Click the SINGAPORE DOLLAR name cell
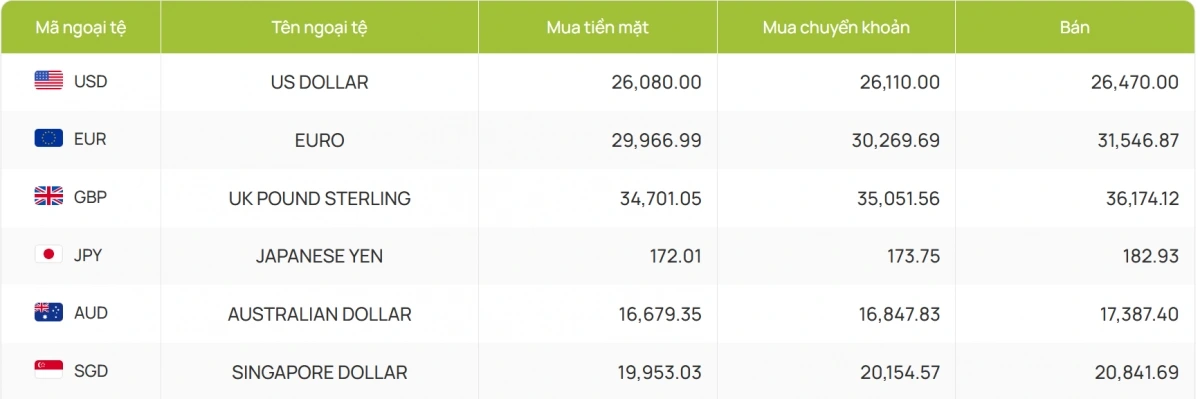The image size is (1200, 399). [319, 372]
